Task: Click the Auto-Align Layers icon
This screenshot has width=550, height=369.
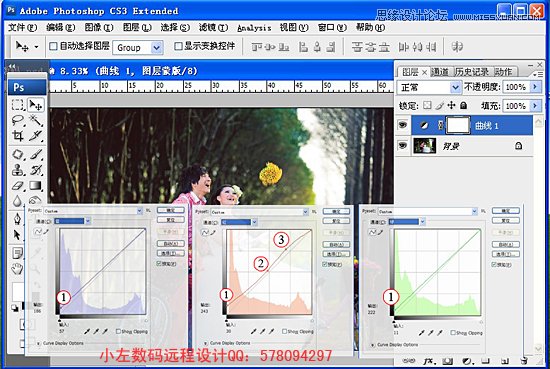Action: coord(457,47)
